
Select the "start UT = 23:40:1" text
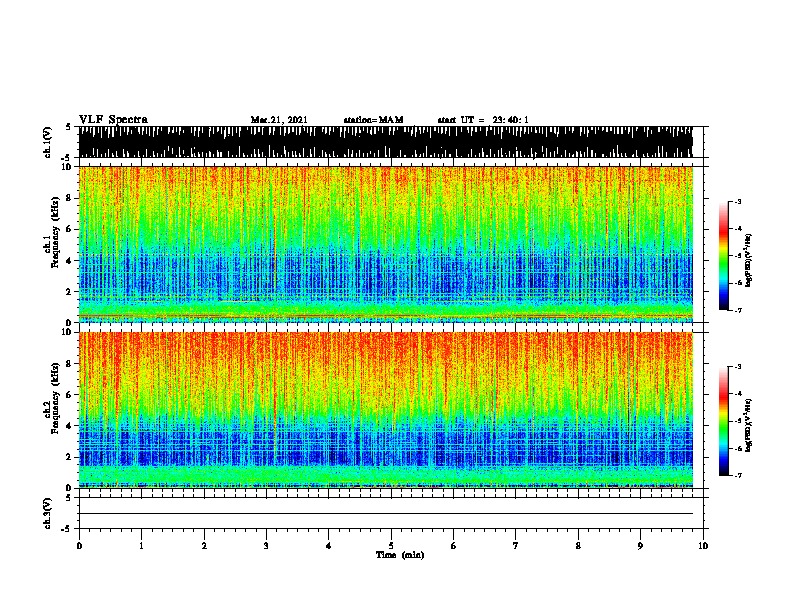click(483, 120)
